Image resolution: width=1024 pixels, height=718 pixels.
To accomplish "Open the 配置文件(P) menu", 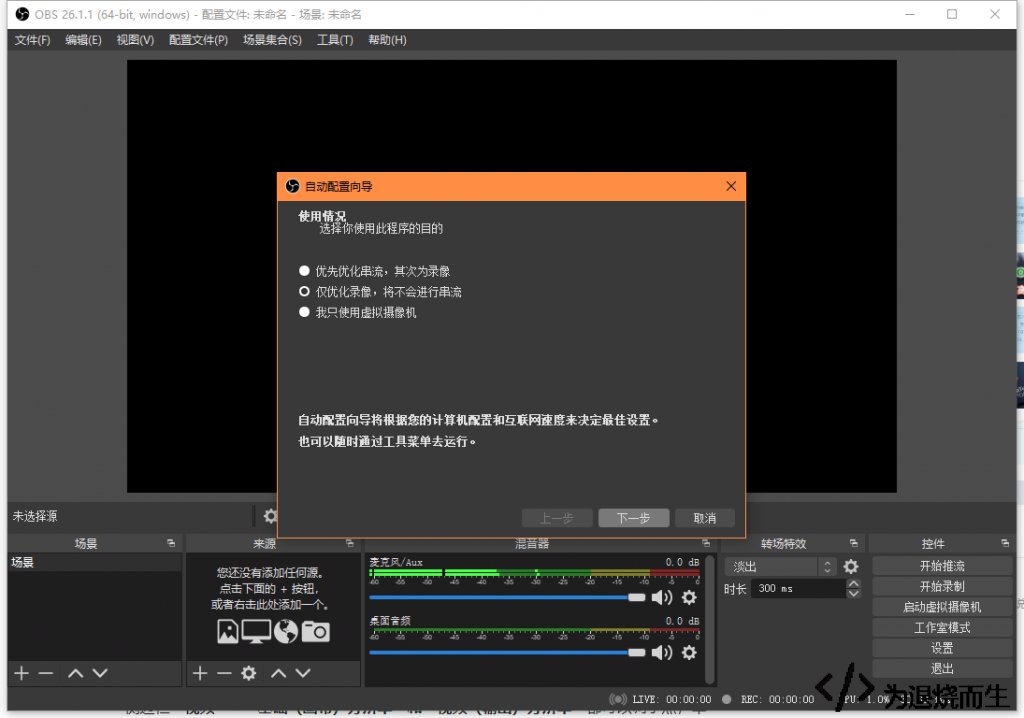I will [199, 40].
